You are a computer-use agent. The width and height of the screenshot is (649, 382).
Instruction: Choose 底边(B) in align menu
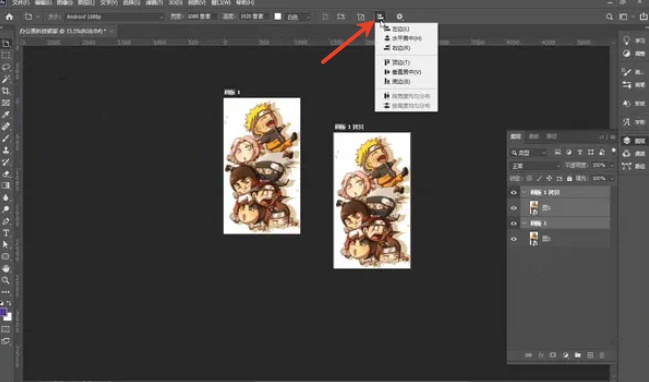point(406,82)
